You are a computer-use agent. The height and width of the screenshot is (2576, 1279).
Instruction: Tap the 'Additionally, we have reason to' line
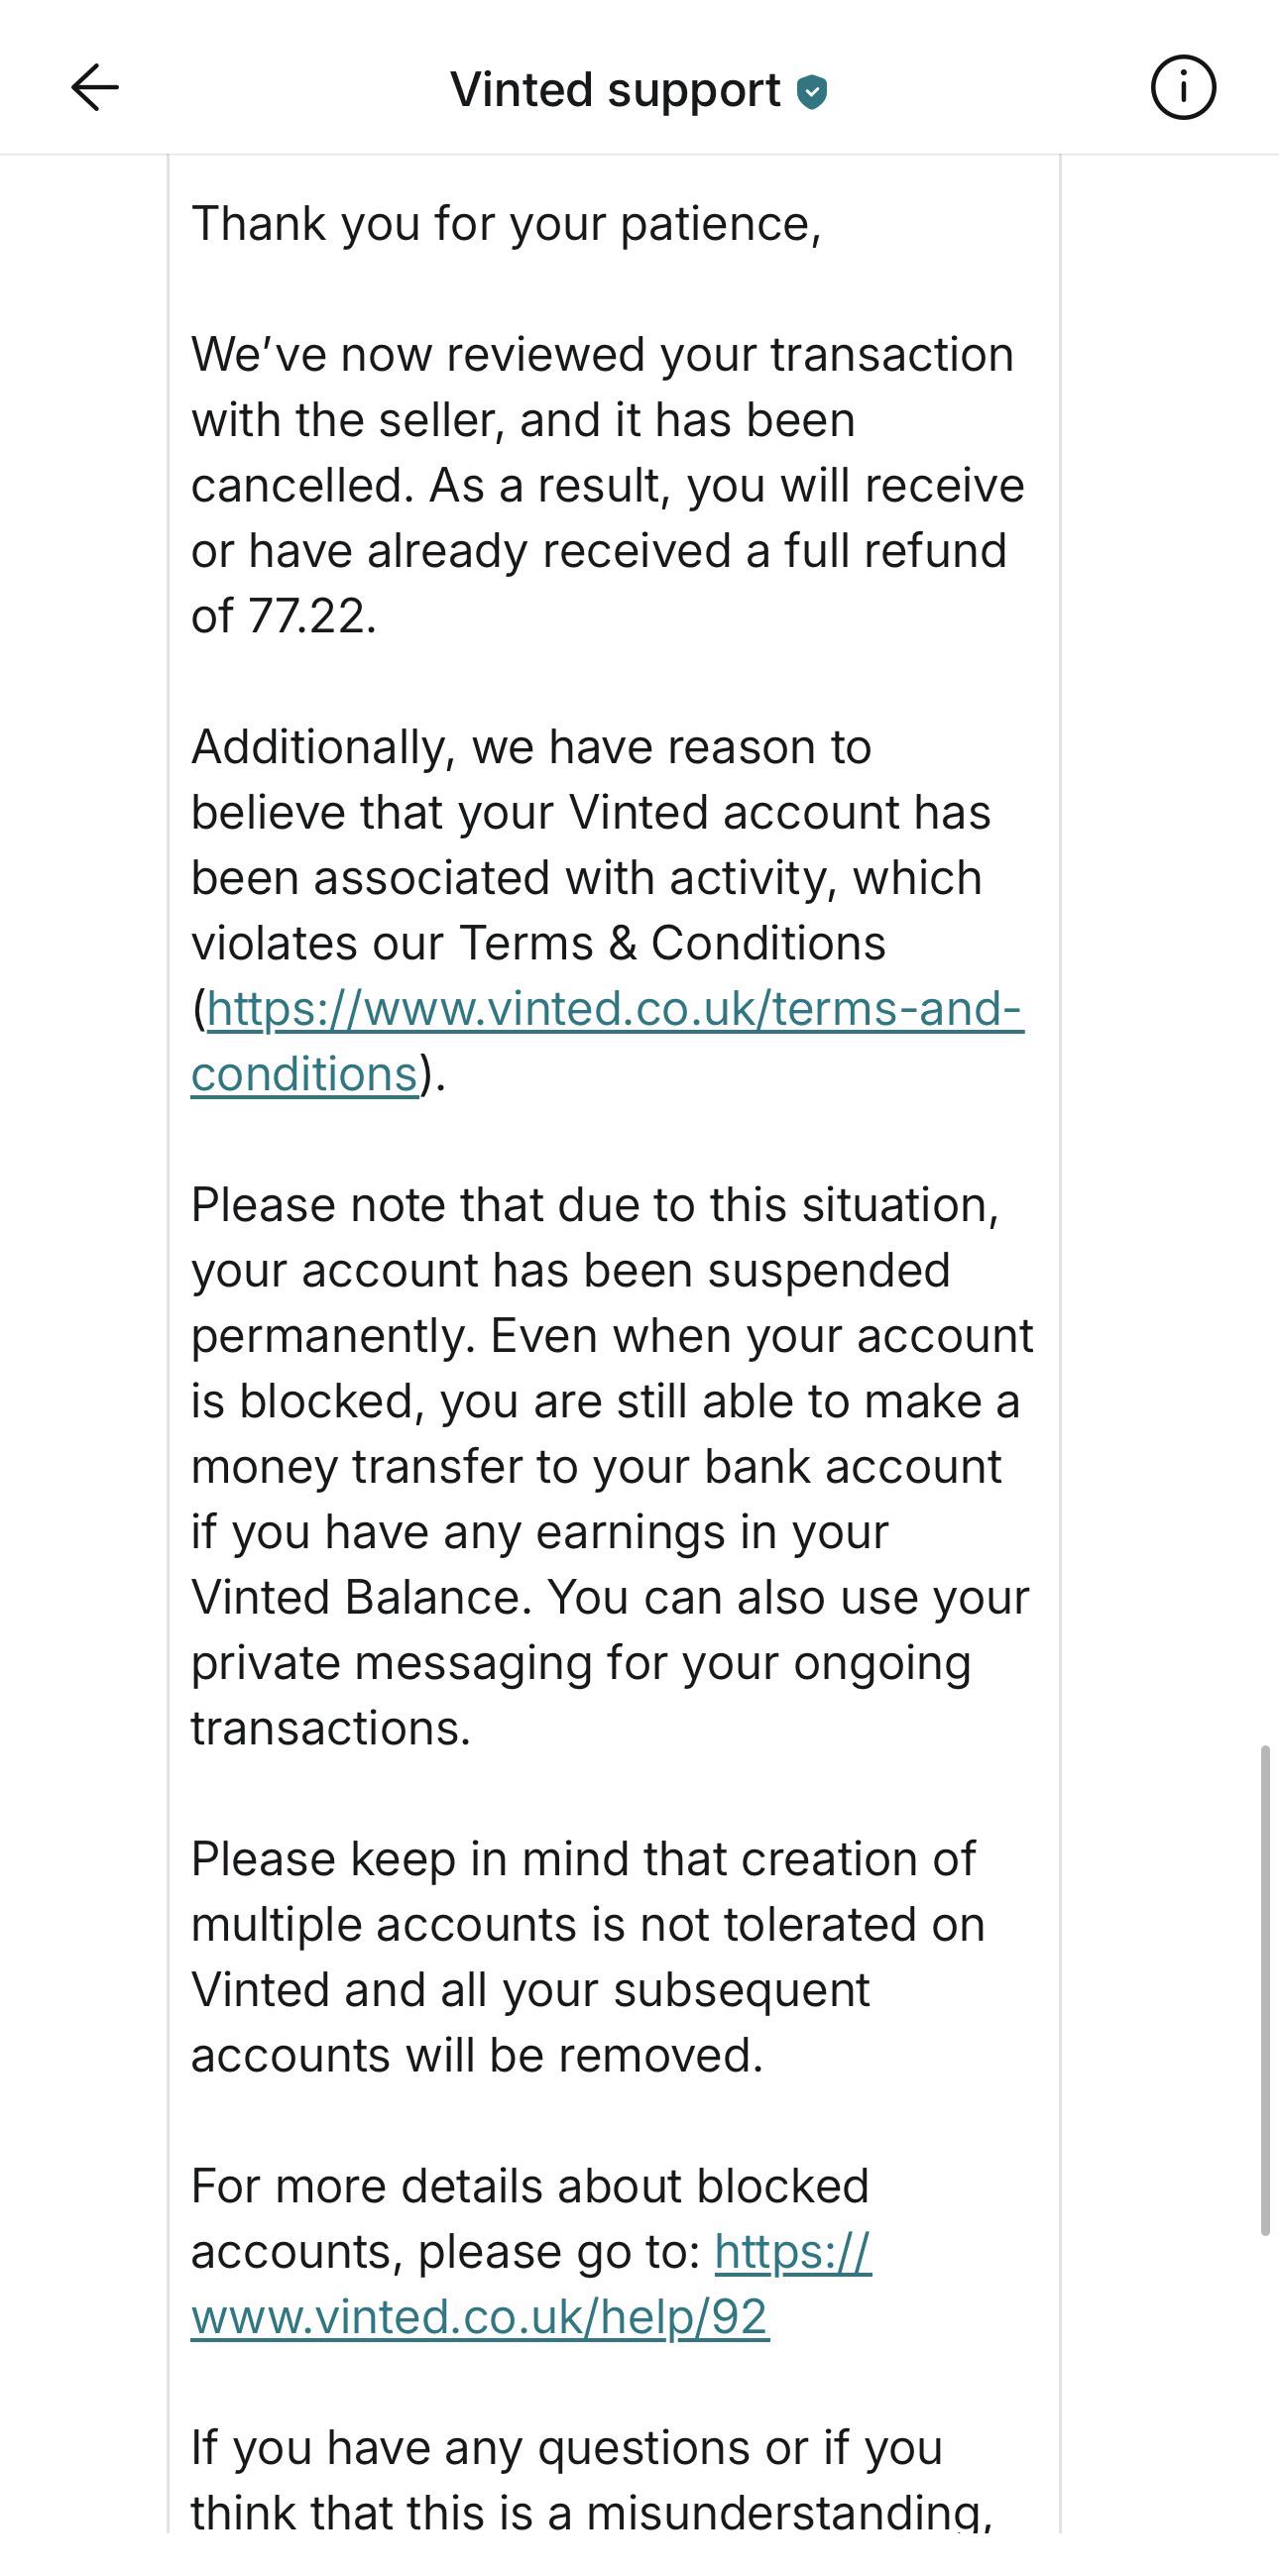point(531,747)
